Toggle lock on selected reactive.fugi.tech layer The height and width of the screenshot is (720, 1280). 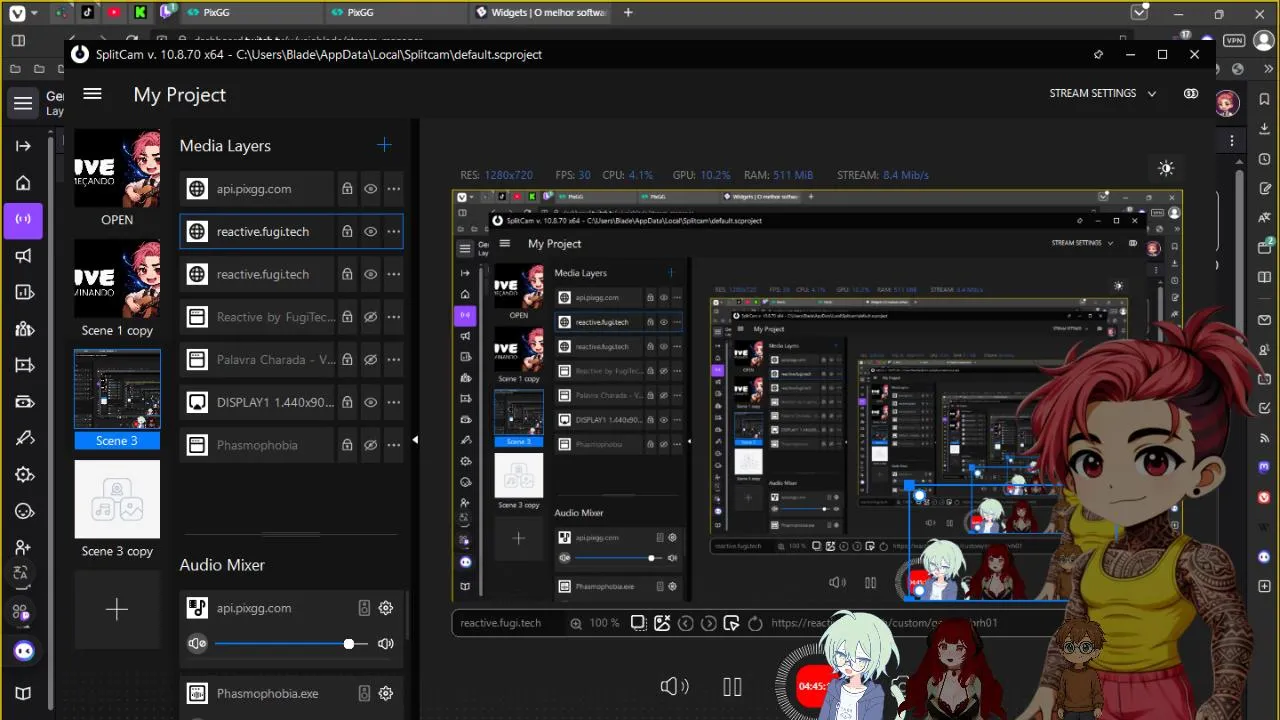coord(347,232)
